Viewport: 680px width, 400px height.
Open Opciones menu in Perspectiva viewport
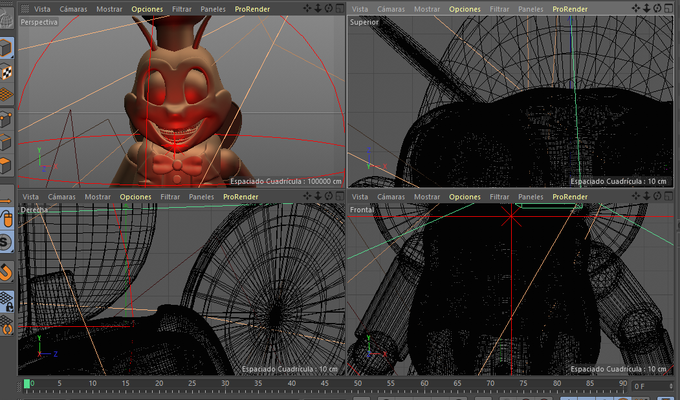(x=147, y=9)
